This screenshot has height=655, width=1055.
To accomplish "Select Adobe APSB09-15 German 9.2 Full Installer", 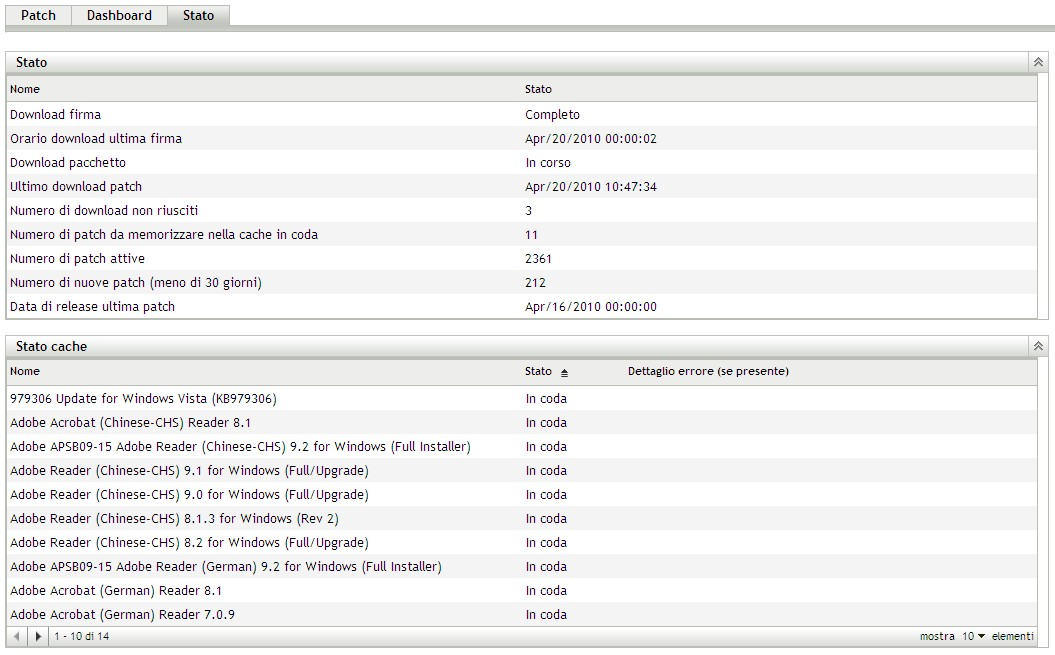I will 521,567.
